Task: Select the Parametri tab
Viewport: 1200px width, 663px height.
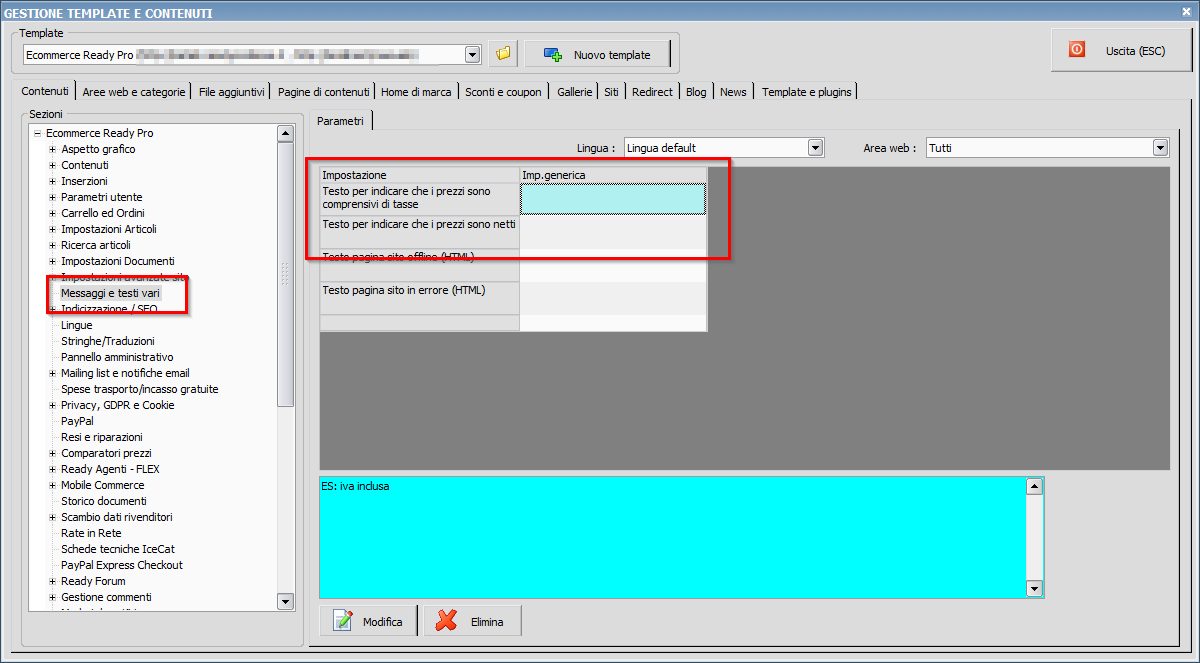Action: [340, 120]
